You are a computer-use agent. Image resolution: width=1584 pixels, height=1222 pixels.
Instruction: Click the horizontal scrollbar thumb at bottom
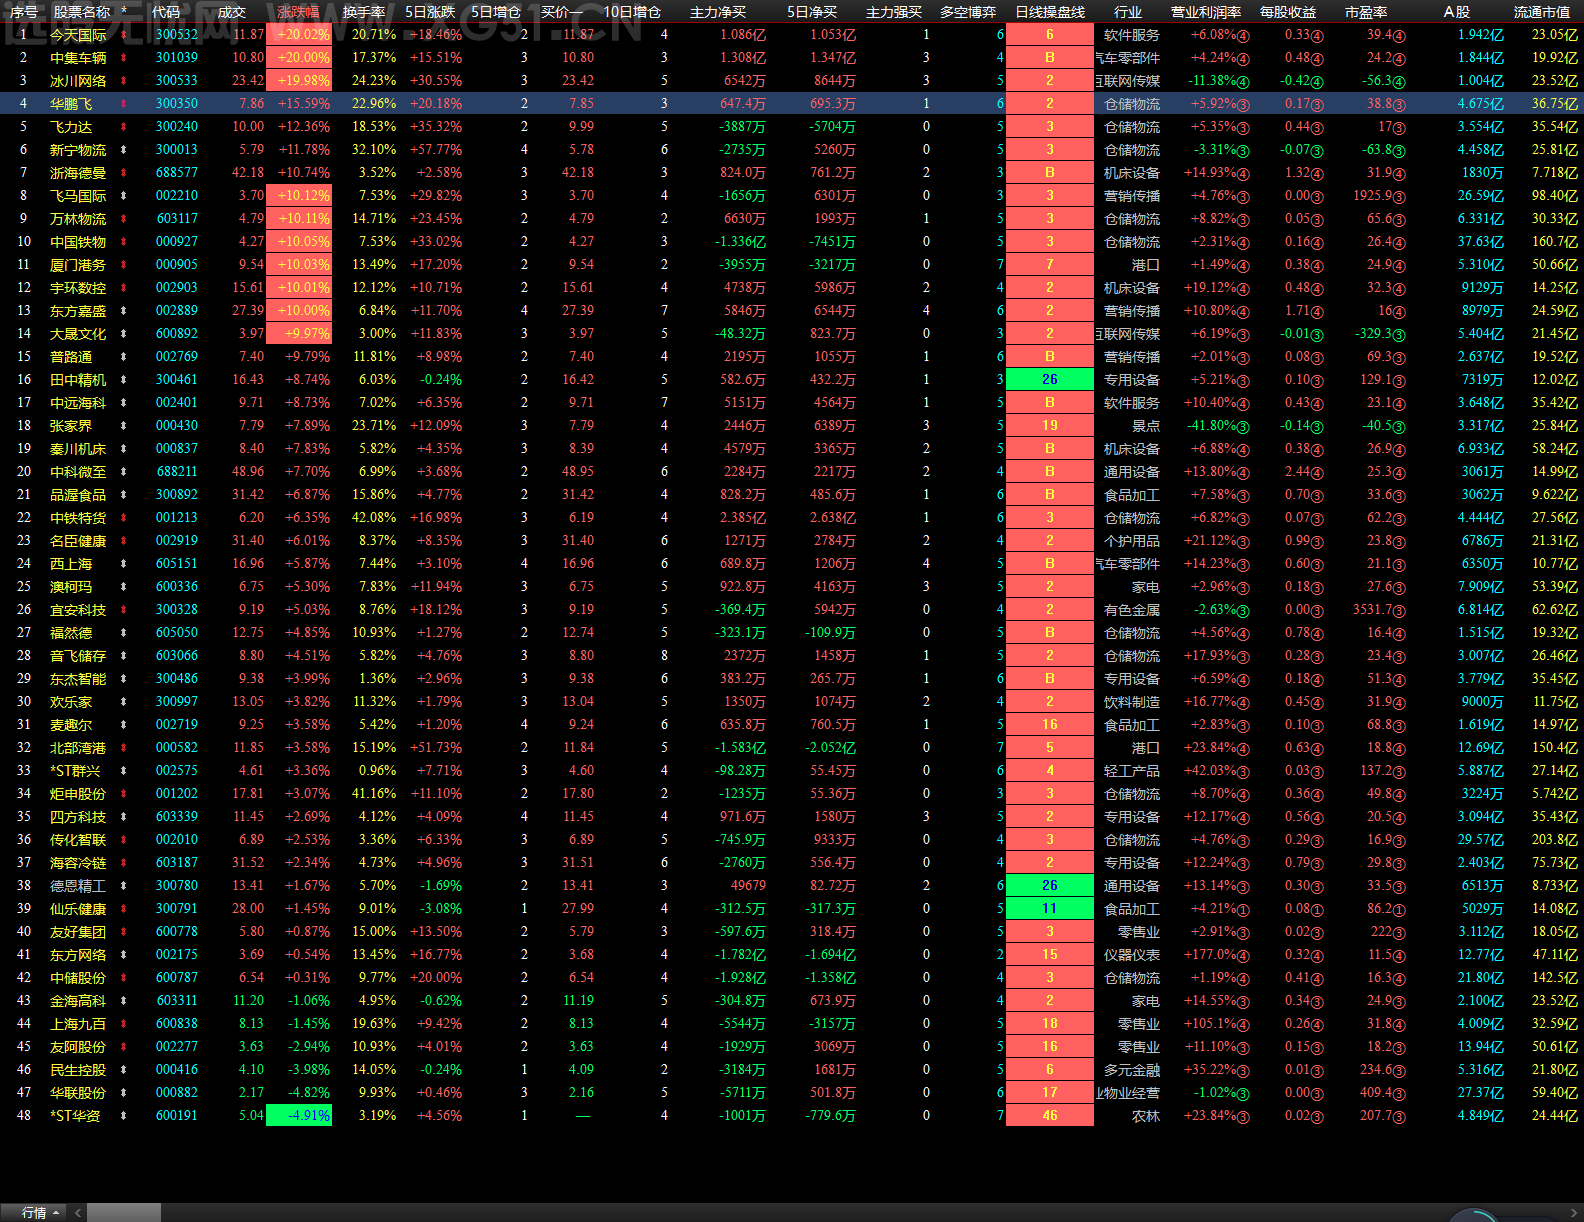(x=123, y=1213)
